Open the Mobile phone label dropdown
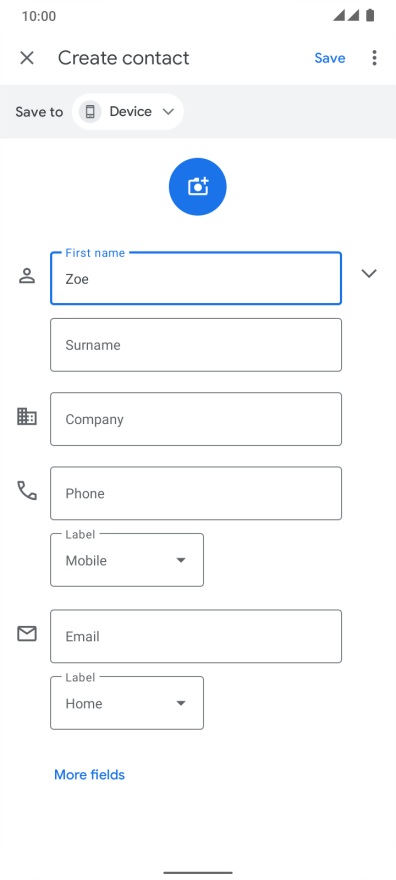Screen dimensions: 396x880 (x=127, y=560)
